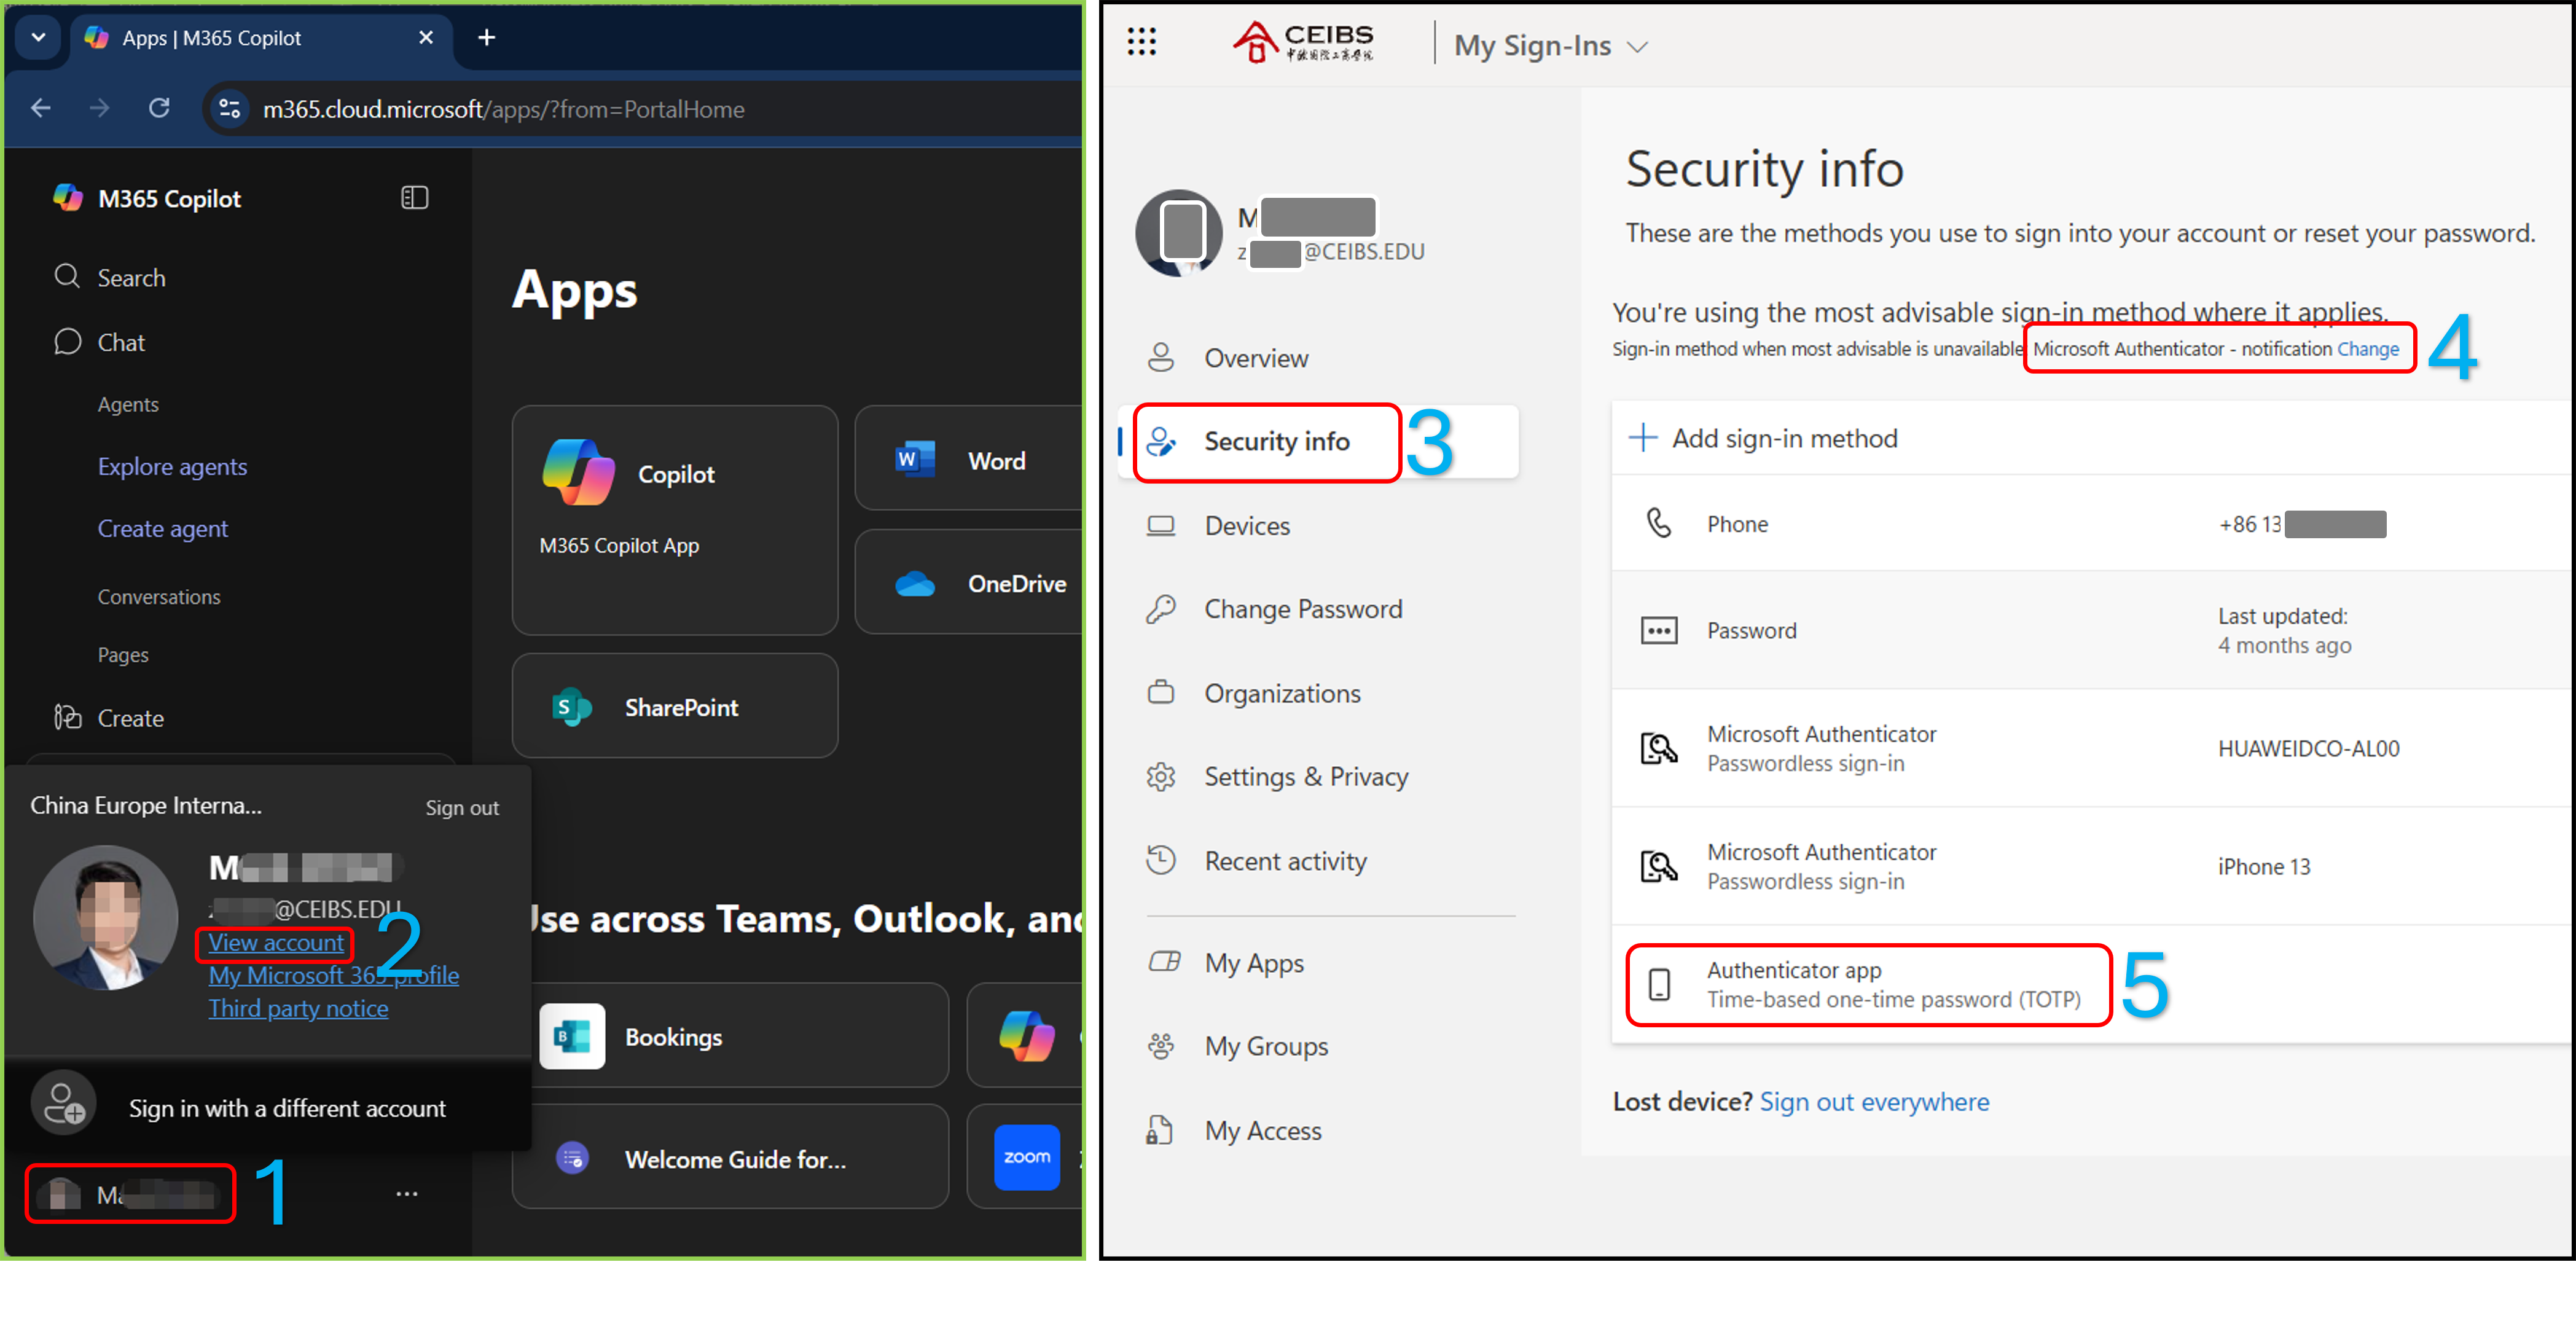Expand the My Sign-Ins dropdown chevron
The width and height of the screenshot is (2576, 1321).
[x=1637, y=47]
